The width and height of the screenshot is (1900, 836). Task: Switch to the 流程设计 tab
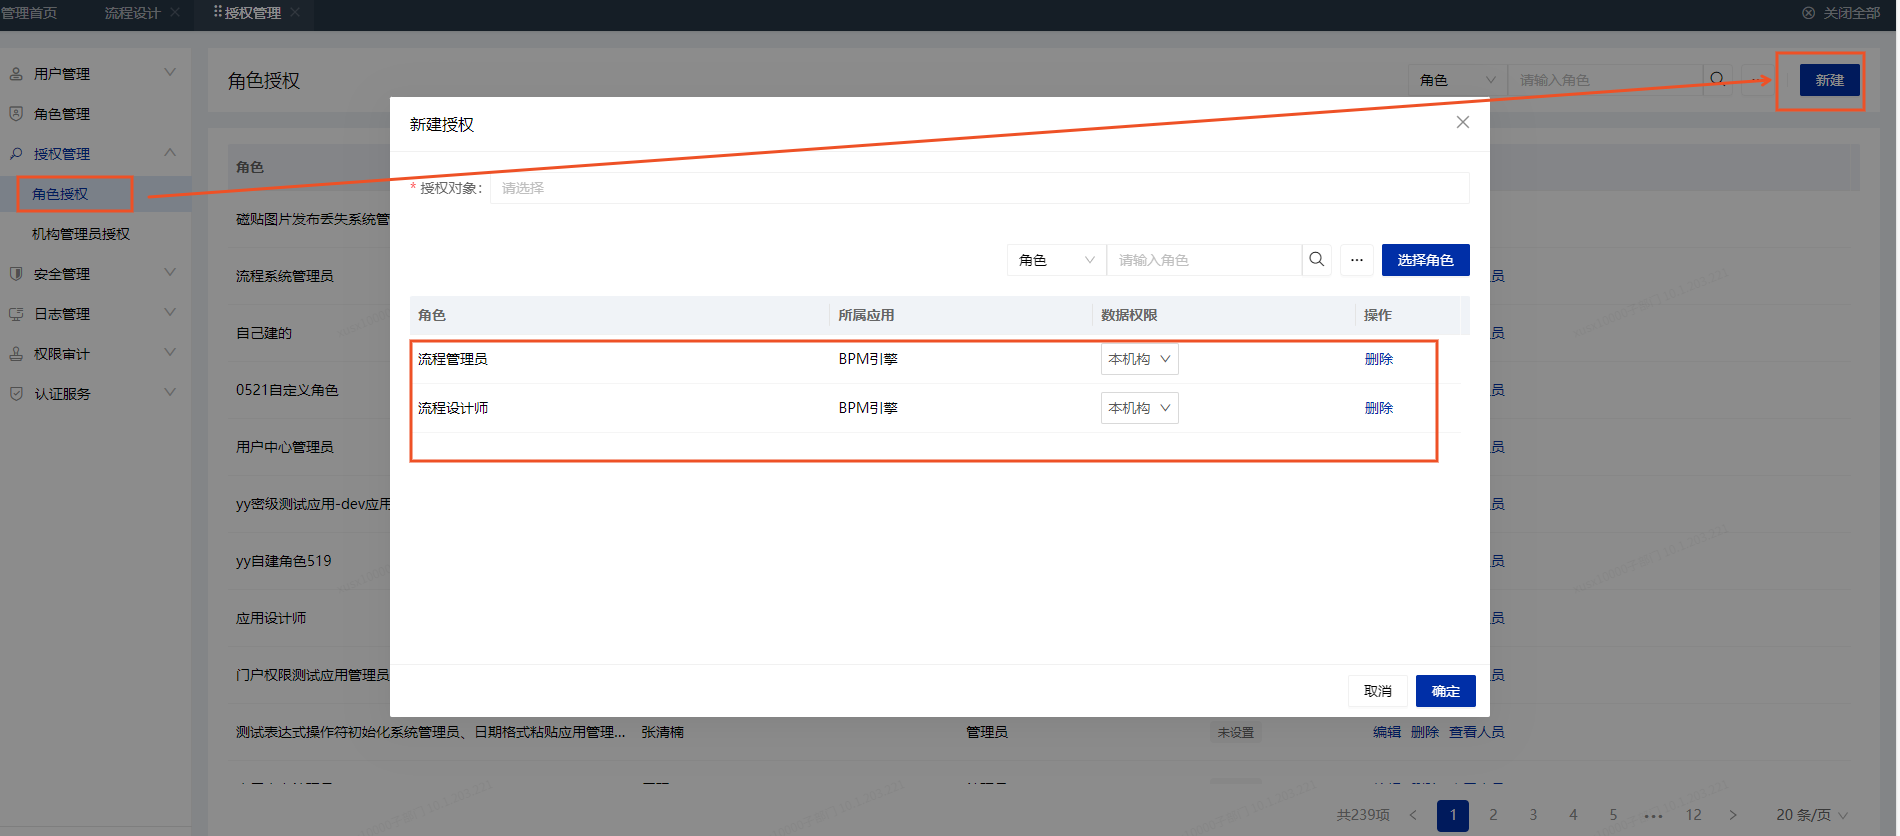[132, 13]
